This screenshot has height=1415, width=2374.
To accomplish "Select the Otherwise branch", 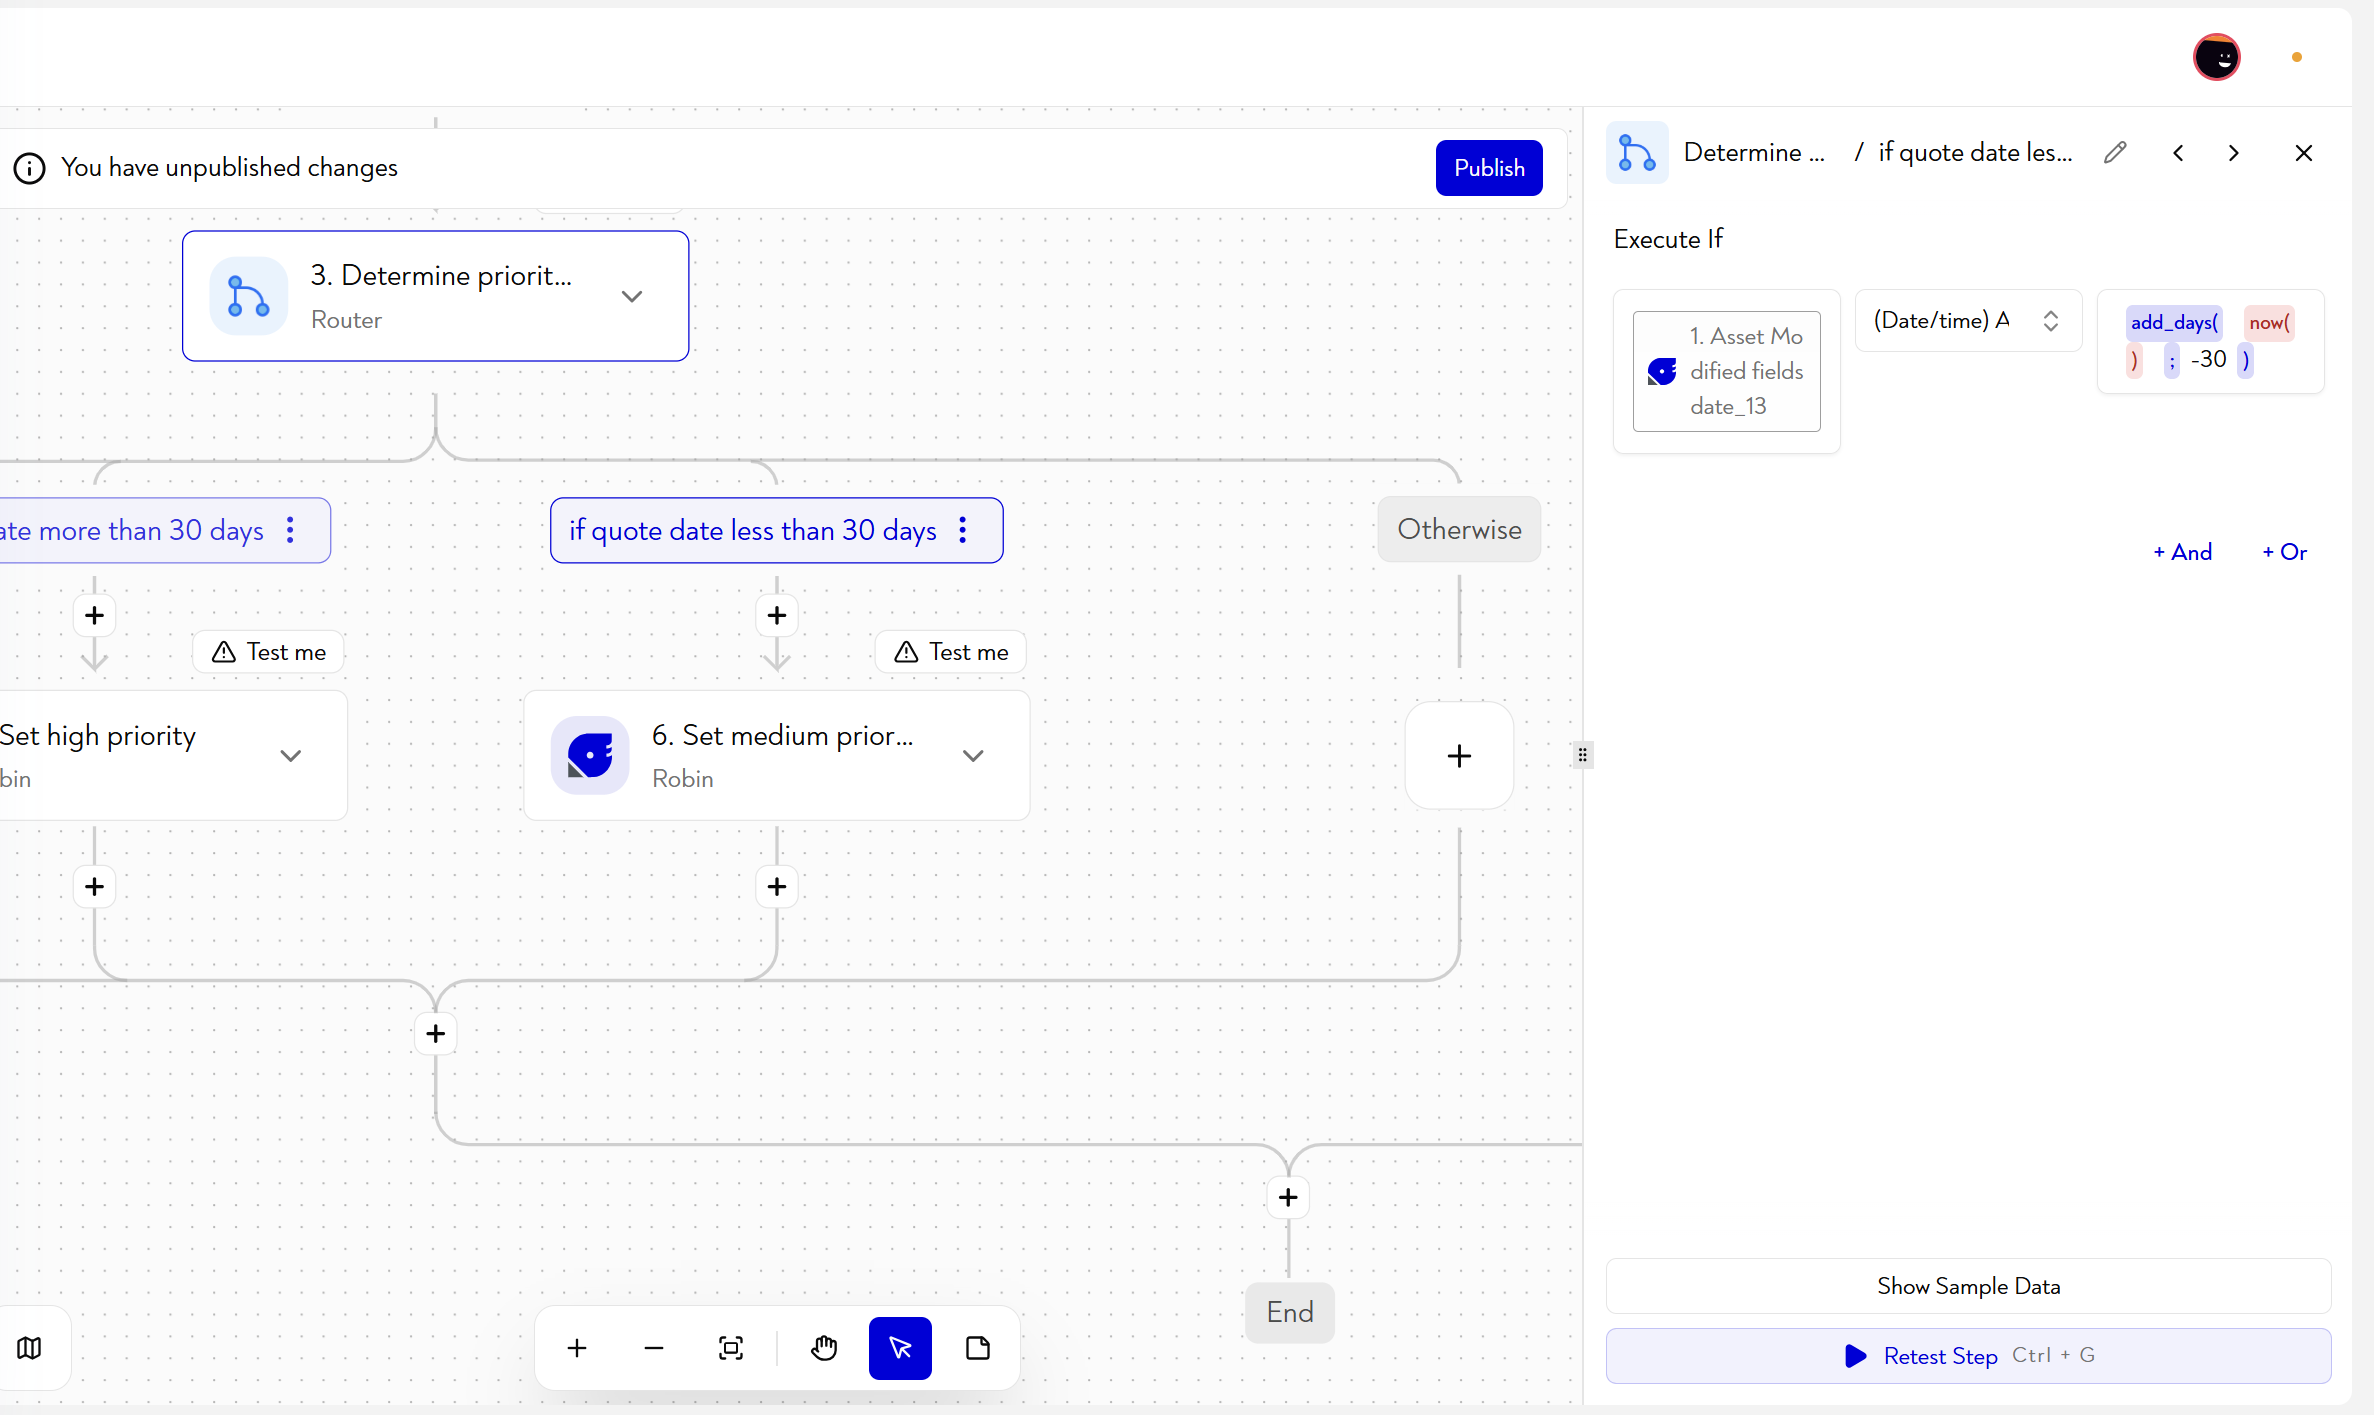I will coord(1459,529).
